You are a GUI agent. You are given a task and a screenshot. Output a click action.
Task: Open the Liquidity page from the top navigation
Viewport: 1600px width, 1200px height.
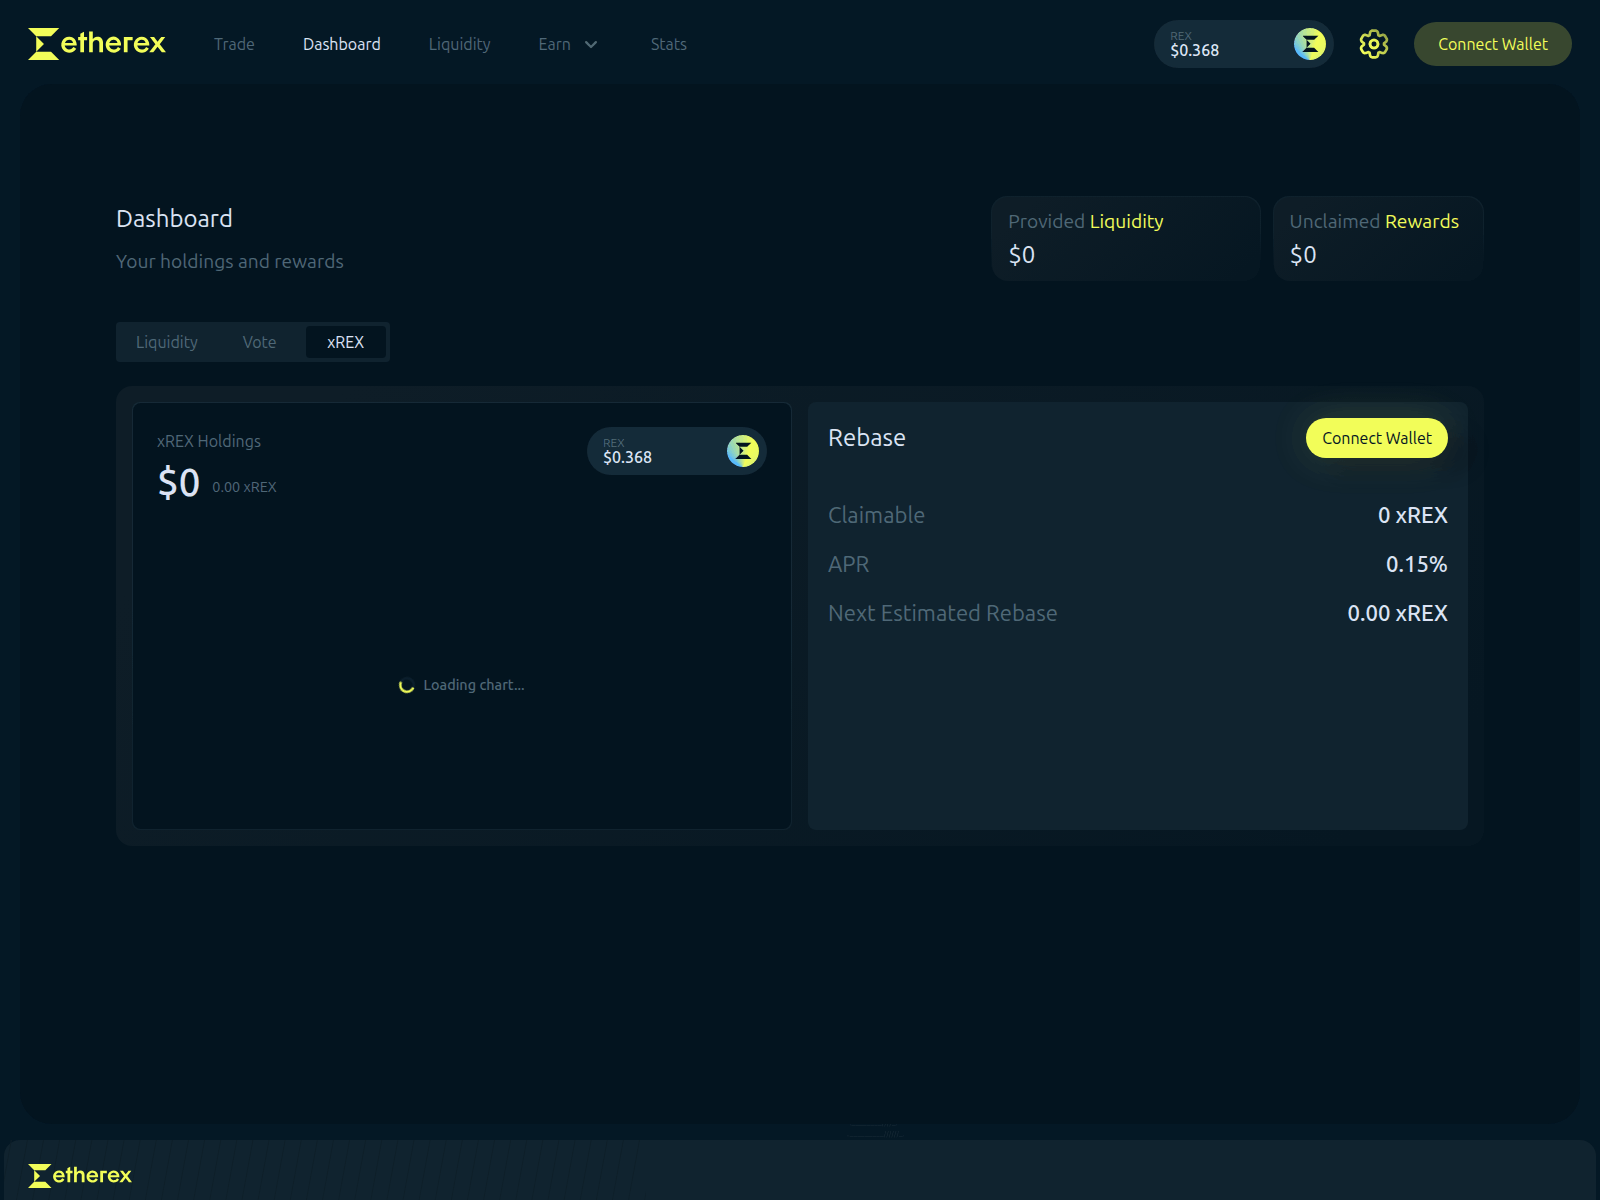click(459, 44)
